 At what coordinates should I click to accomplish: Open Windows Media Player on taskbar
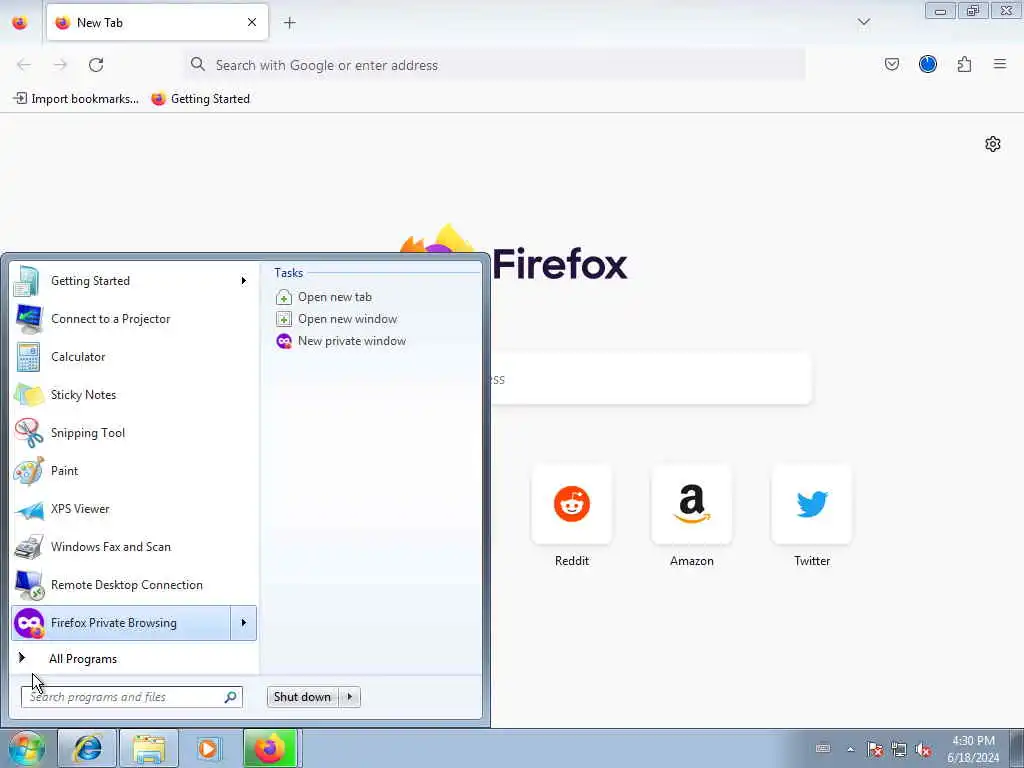coord(209,748)
